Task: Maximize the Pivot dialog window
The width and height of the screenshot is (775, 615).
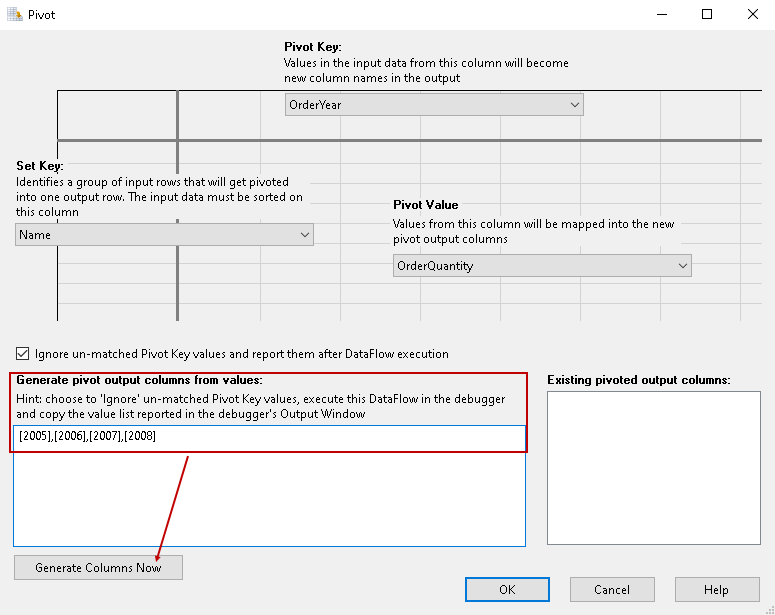Action: tap(707, 14)
